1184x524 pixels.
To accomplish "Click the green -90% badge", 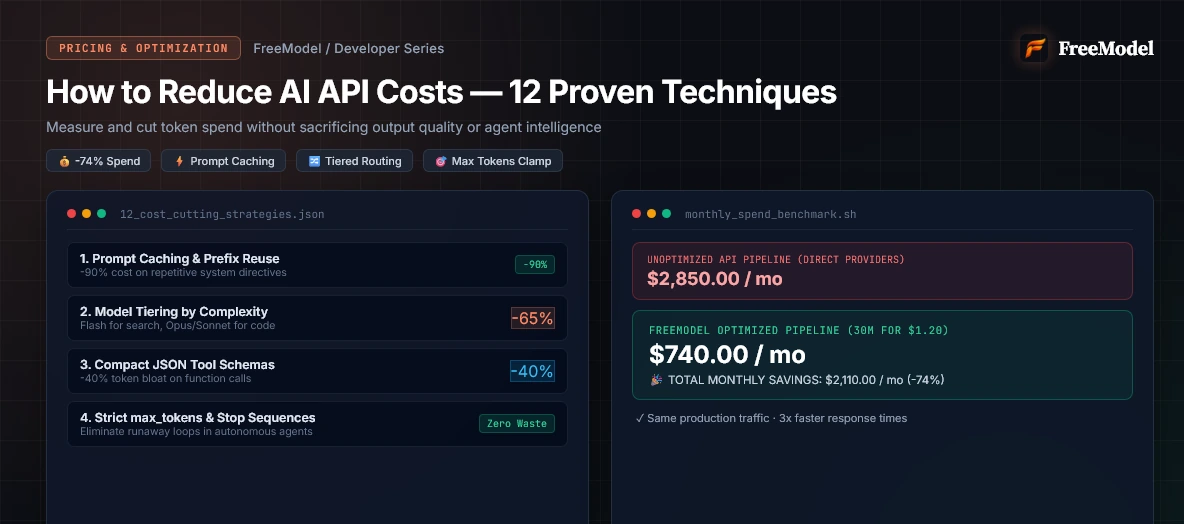I will click(535, 264).
